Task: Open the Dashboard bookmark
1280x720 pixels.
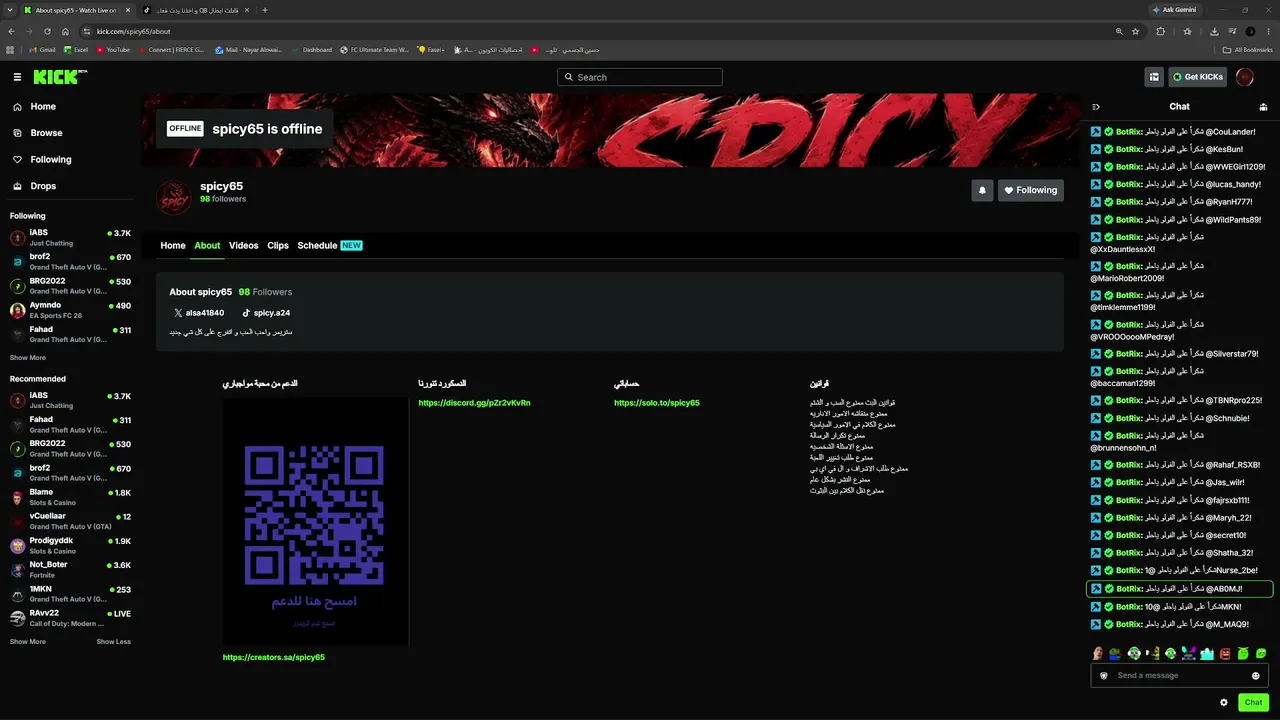Action: [x=311, y=49]
